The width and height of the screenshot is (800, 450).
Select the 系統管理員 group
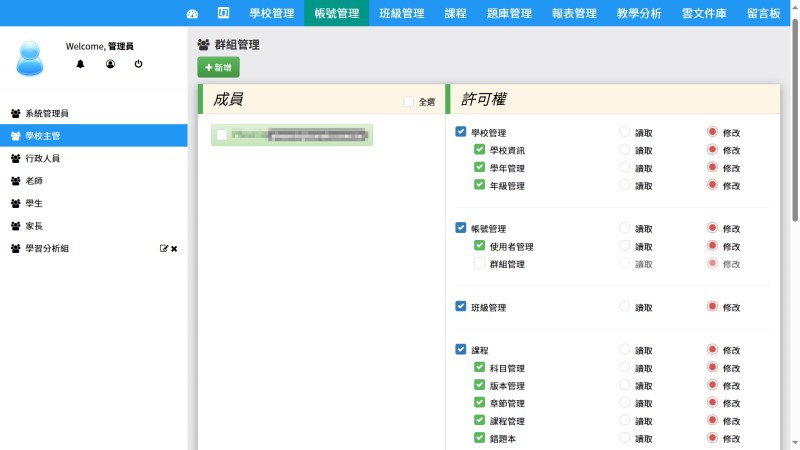(46, 114)
